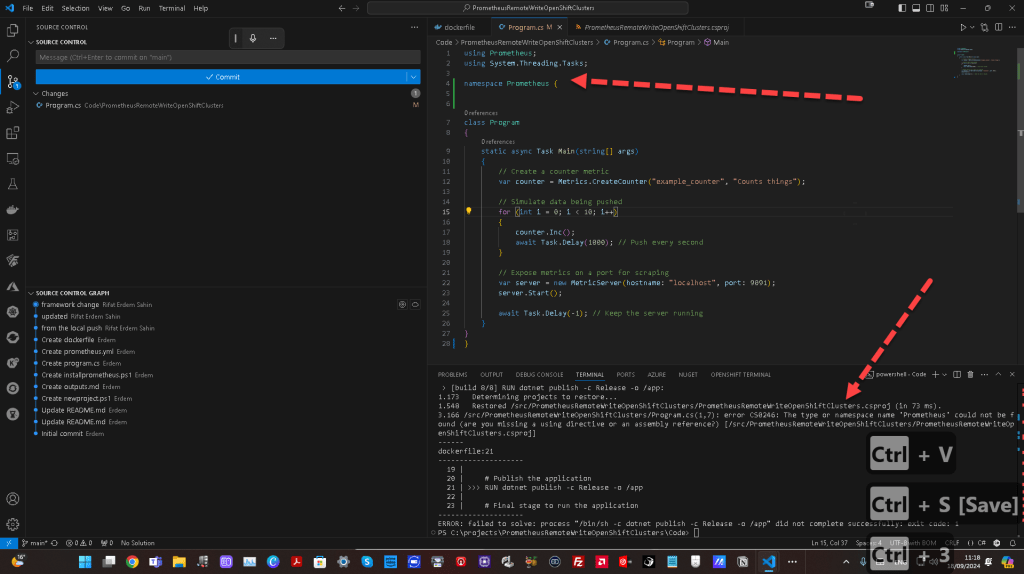
Task: Kill the terminal with trash icon
Action: [970, 375]
